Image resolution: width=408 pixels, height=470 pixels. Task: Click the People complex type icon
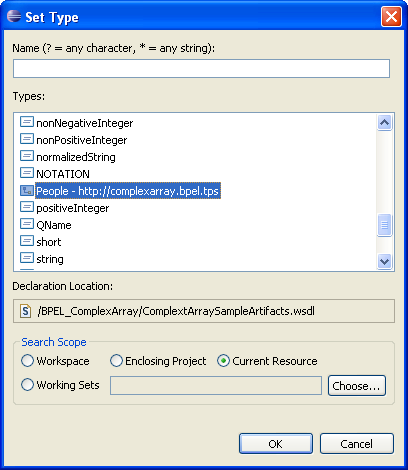pos(27,190)
